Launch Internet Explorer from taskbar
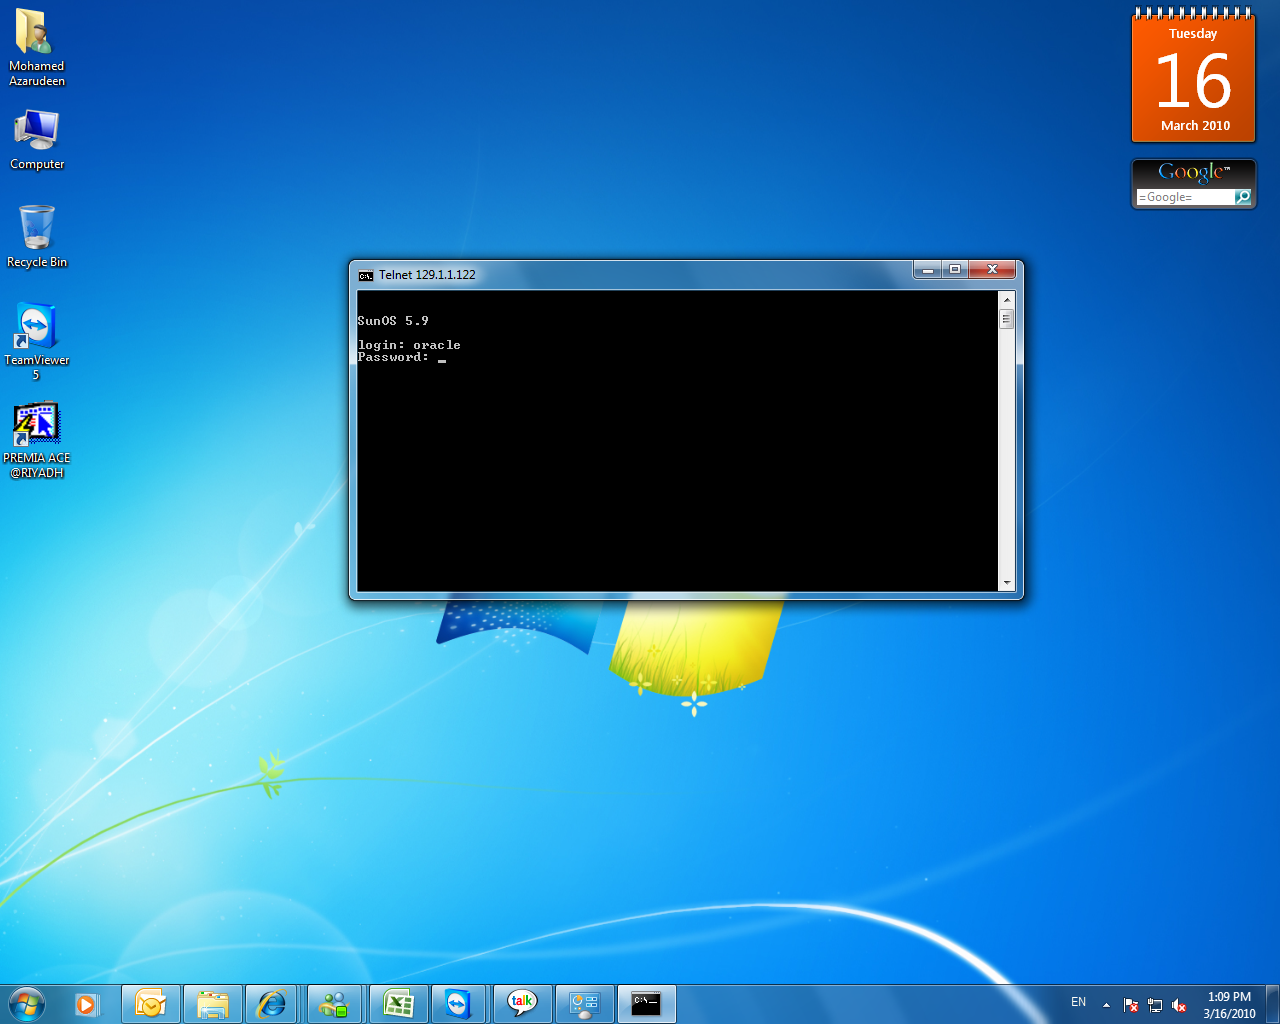Image resolution: width=1280 pixels, height=1024 pixels. pyautogui.click(x=272, y=1004)
